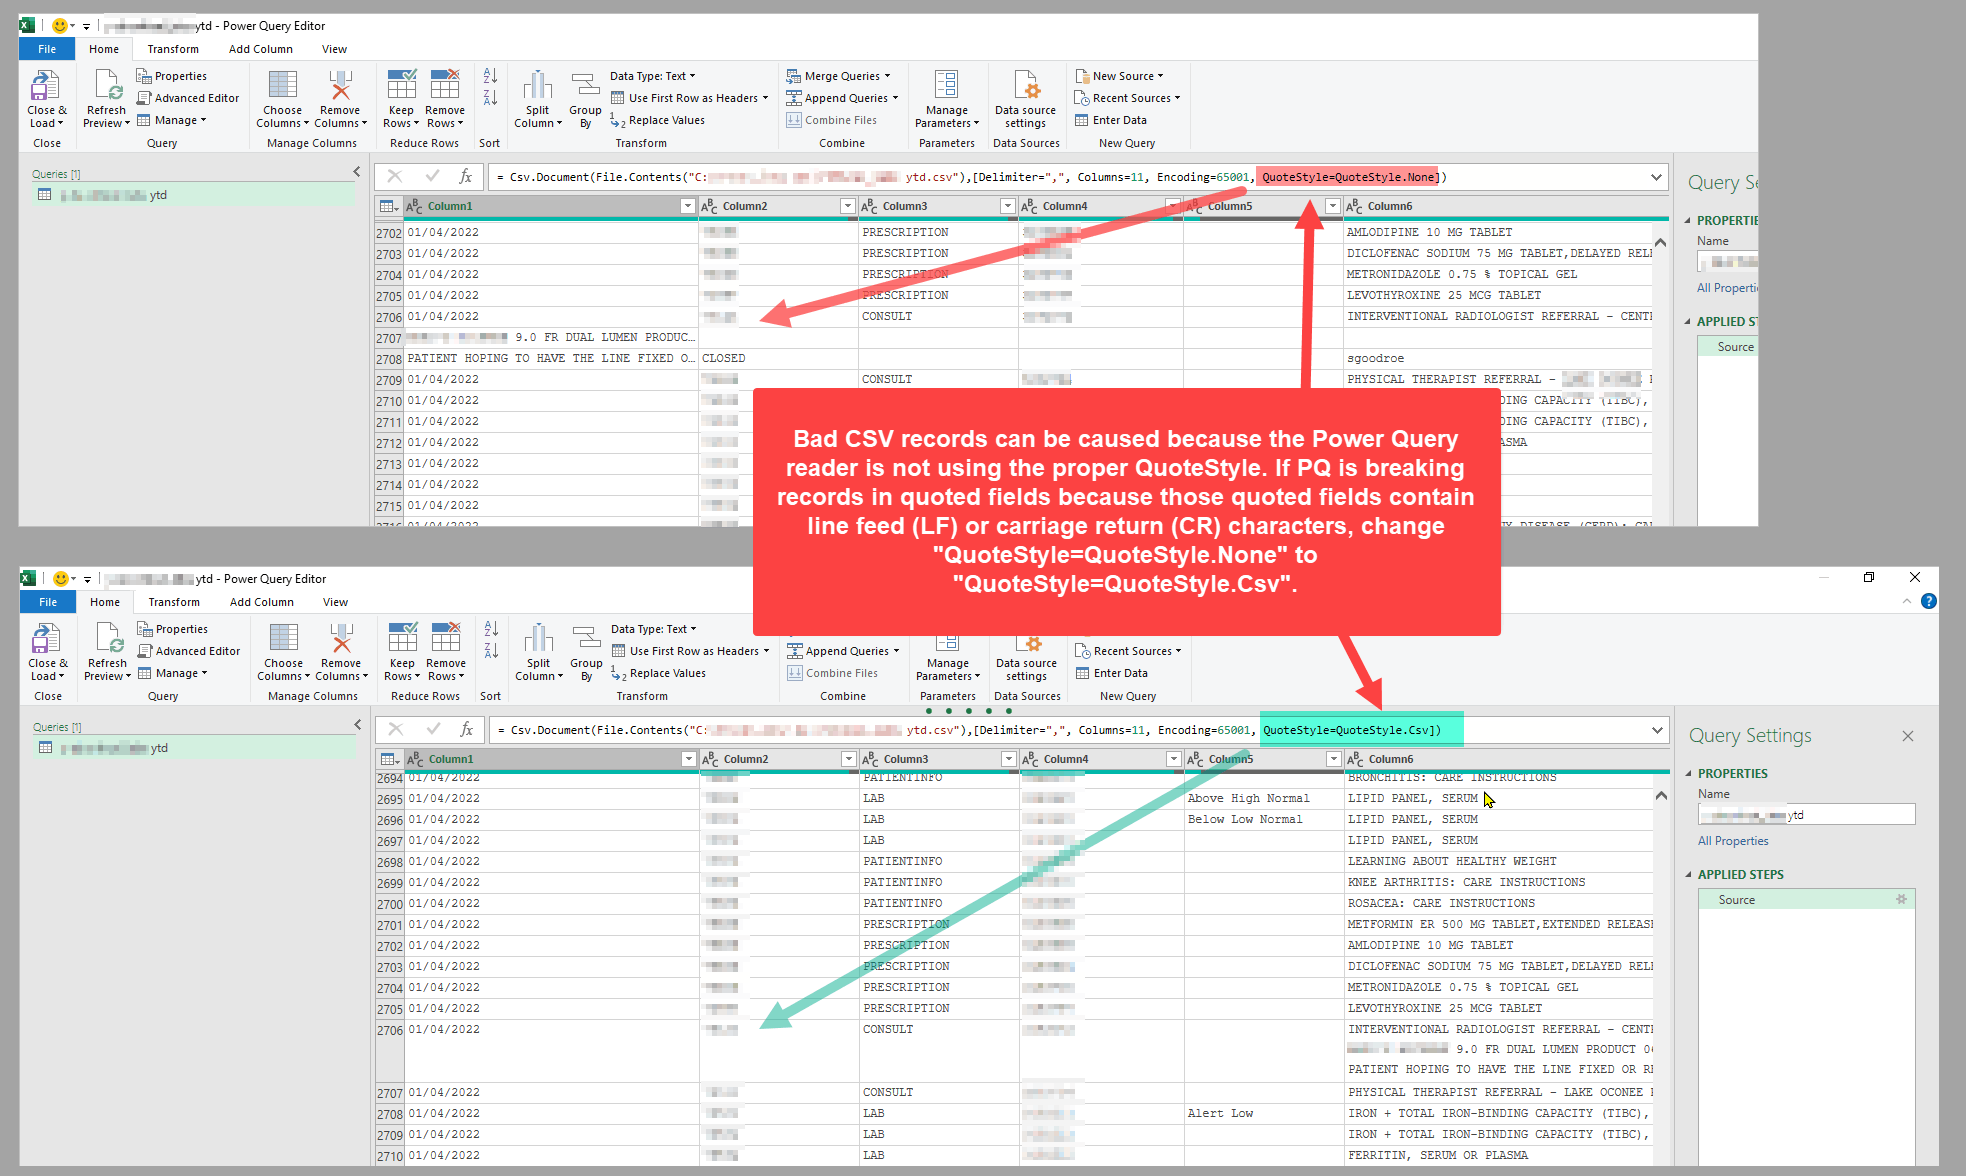Close Query Settings pane in bottom window
The width and height of the screenshot is (1966, 1176).
pyautogui.click(x=1908, y=736)
